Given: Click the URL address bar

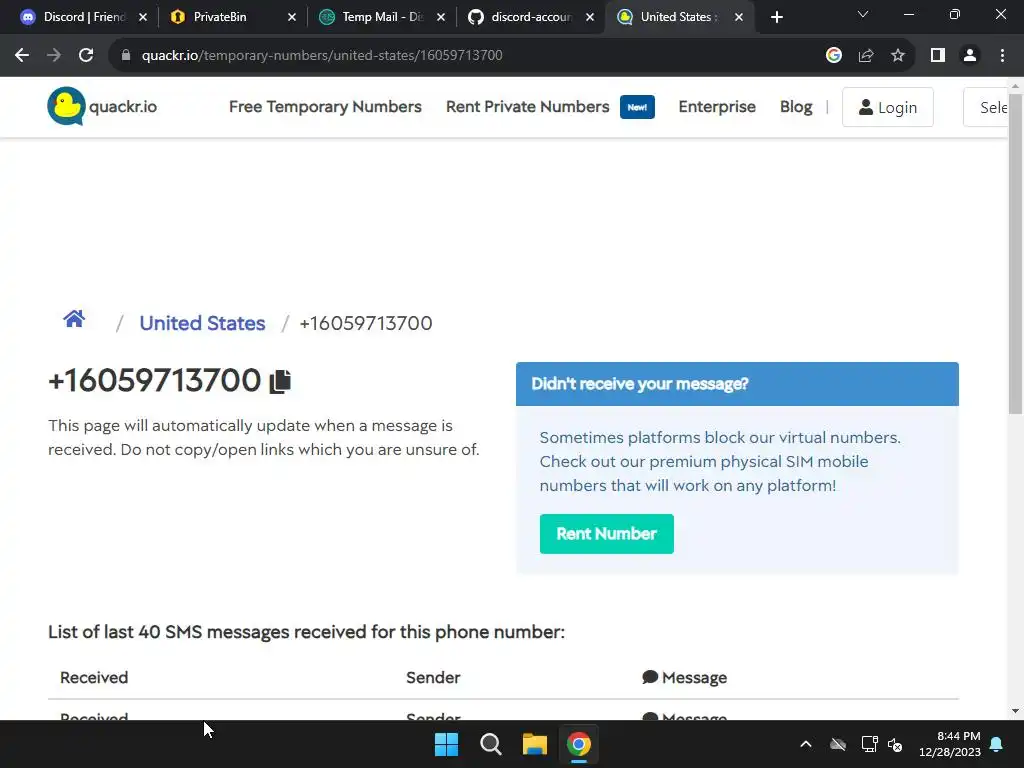Looking at the screenshot, I should [457, 56].
